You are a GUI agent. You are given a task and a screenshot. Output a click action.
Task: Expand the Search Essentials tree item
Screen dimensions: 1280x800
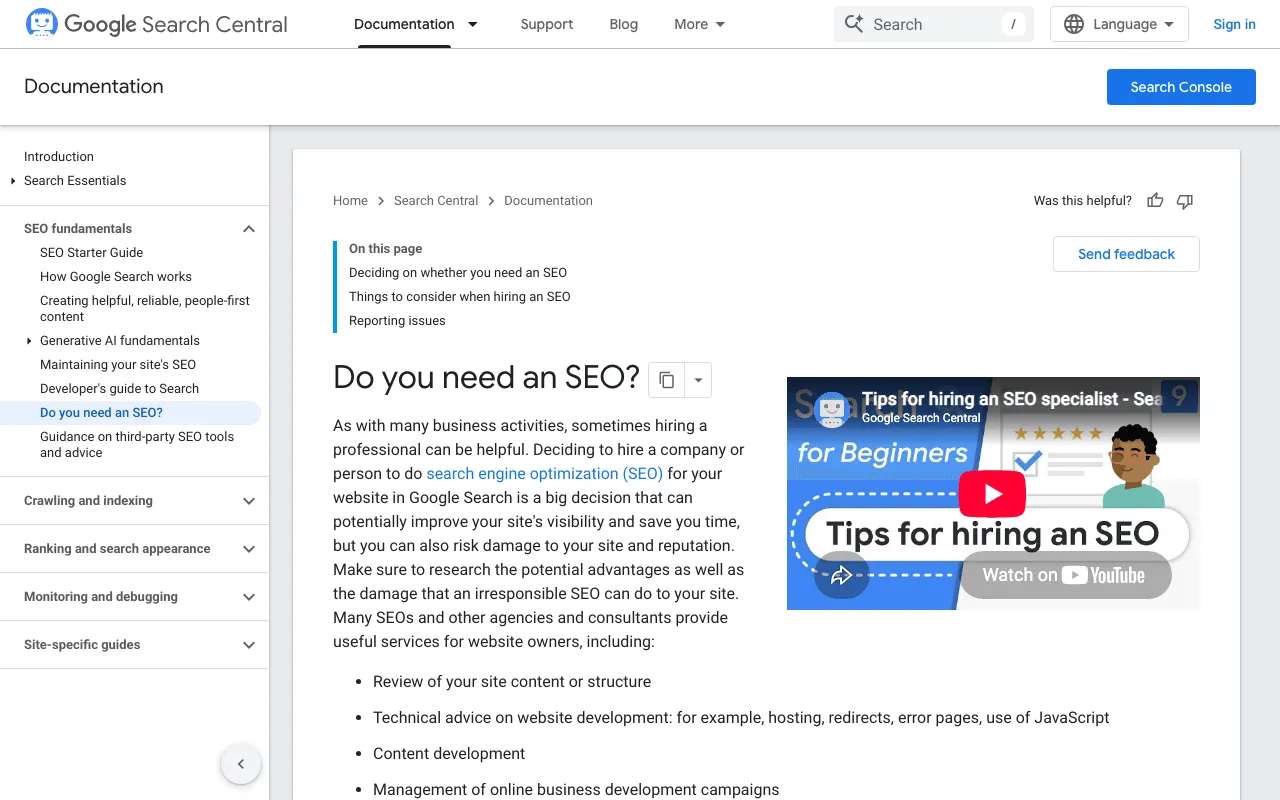click(13, 181)
